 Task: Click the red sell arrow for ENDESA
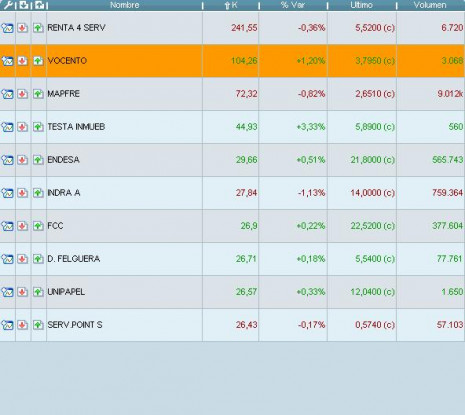click(x=23, y=160)
